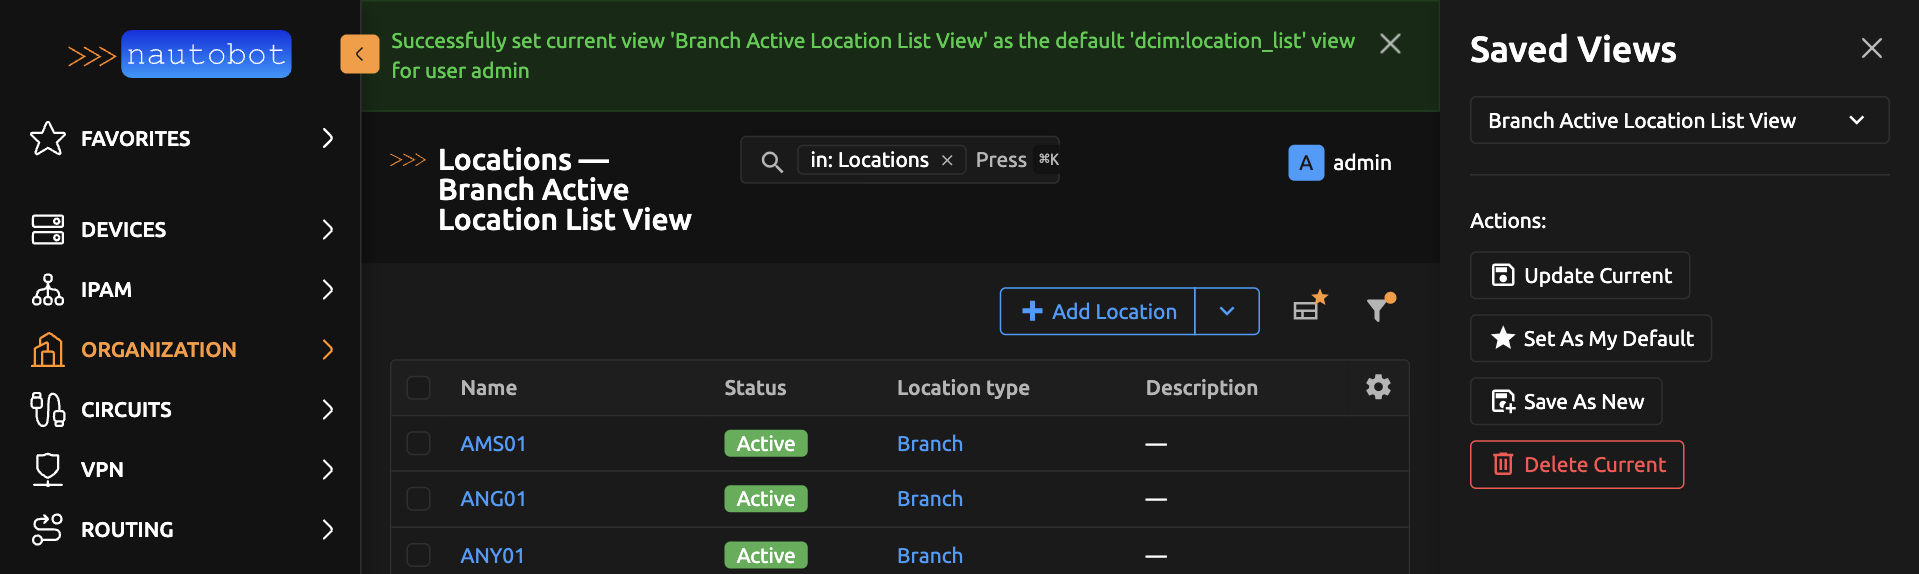1919x574 pixels.
Task: Check the ANG01 row checkbox
Action: point(419,499)
